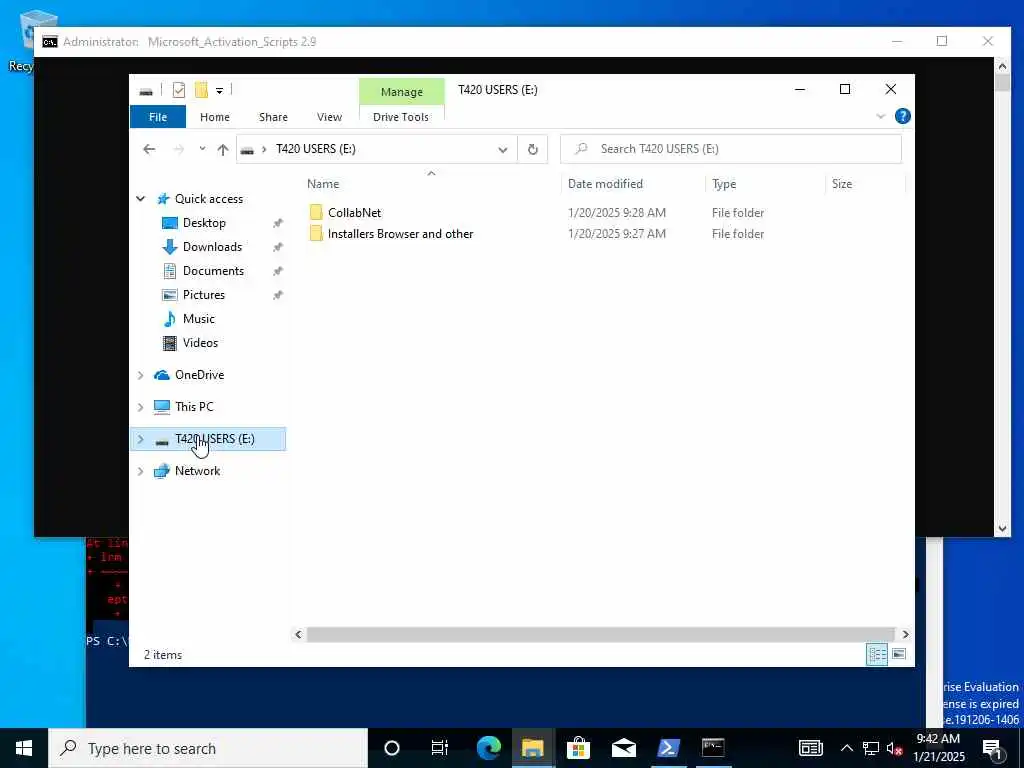Click the CollabNet date 1/20/2025 9:28 AM
This screenshot has height=768, width=1024.
[x=617, y=212]
